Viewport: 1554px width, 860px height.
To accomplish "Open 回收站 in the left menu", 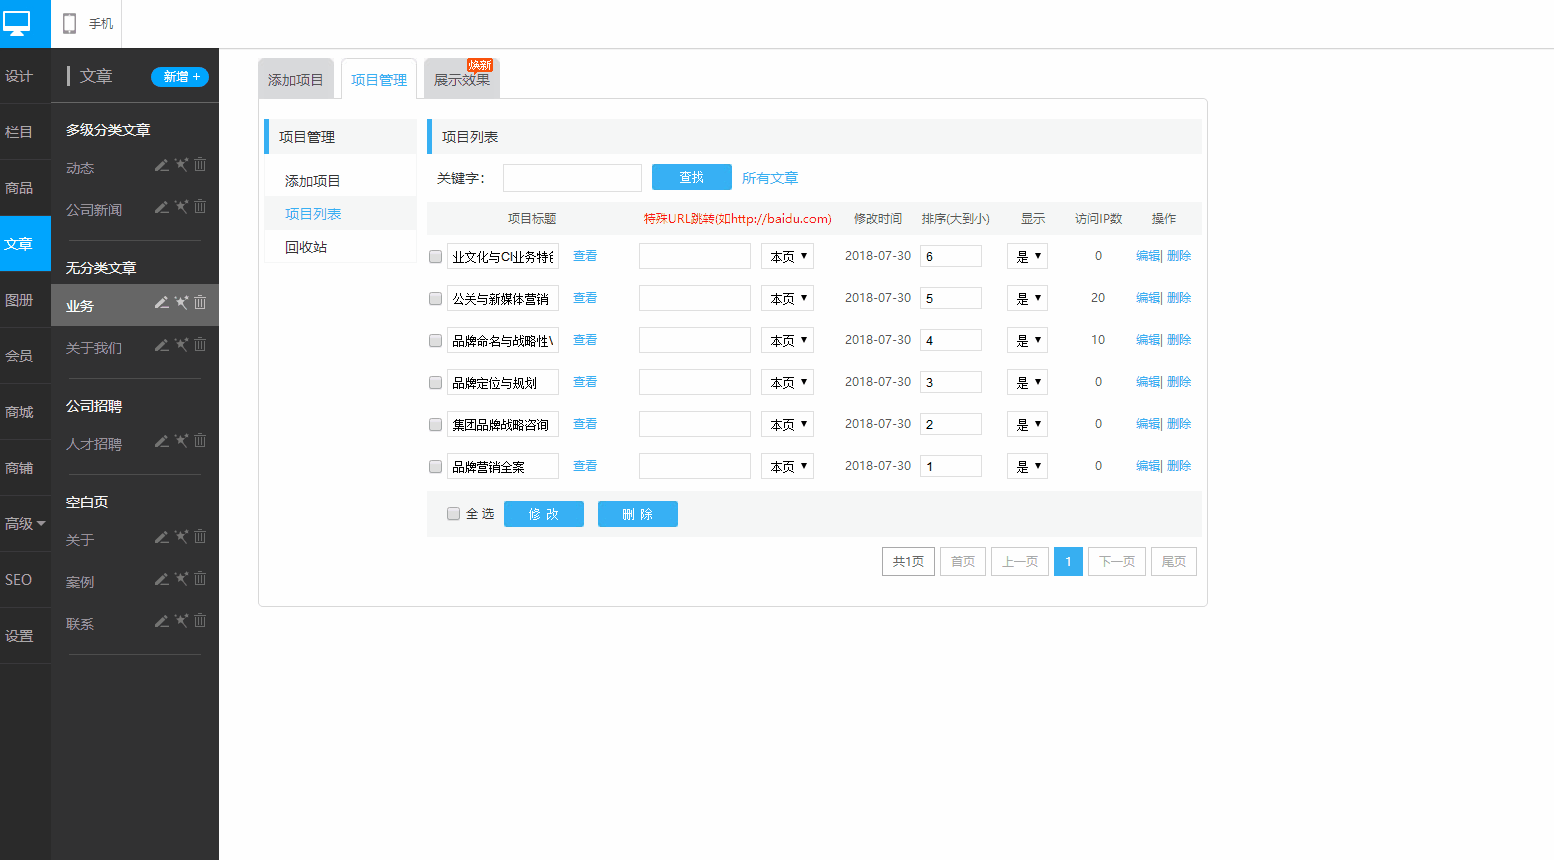I will (306, 247).
